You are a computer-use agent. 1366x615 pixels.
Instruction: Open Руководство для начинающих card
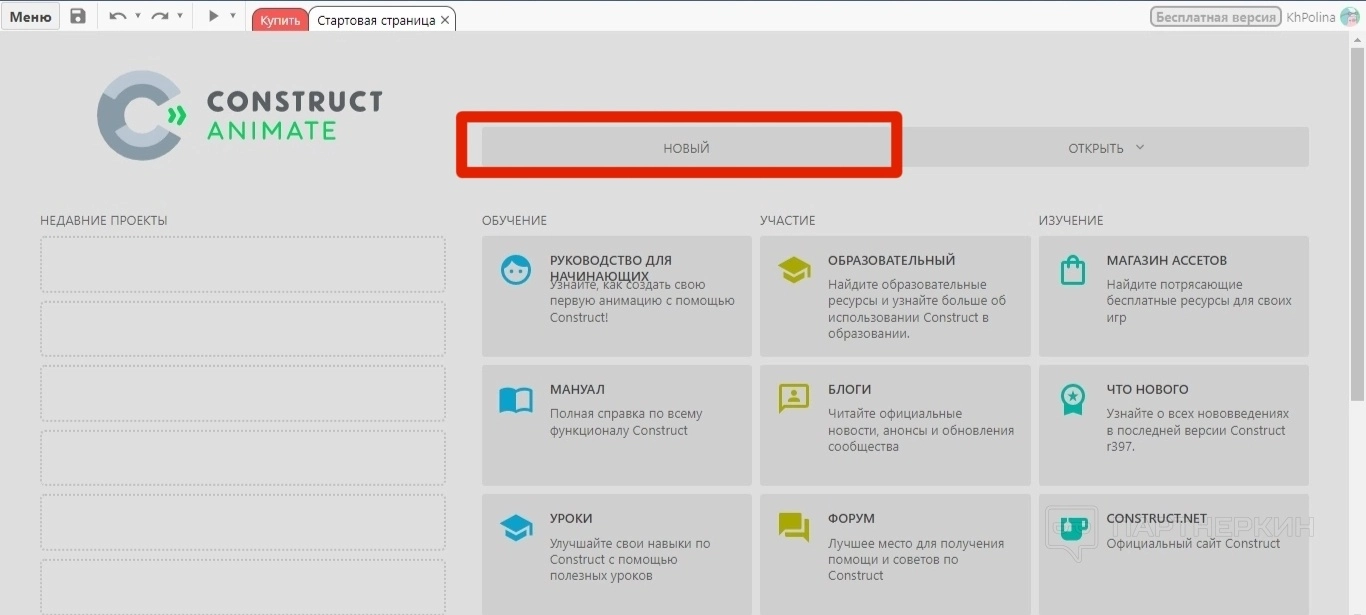tap(617, 296)
